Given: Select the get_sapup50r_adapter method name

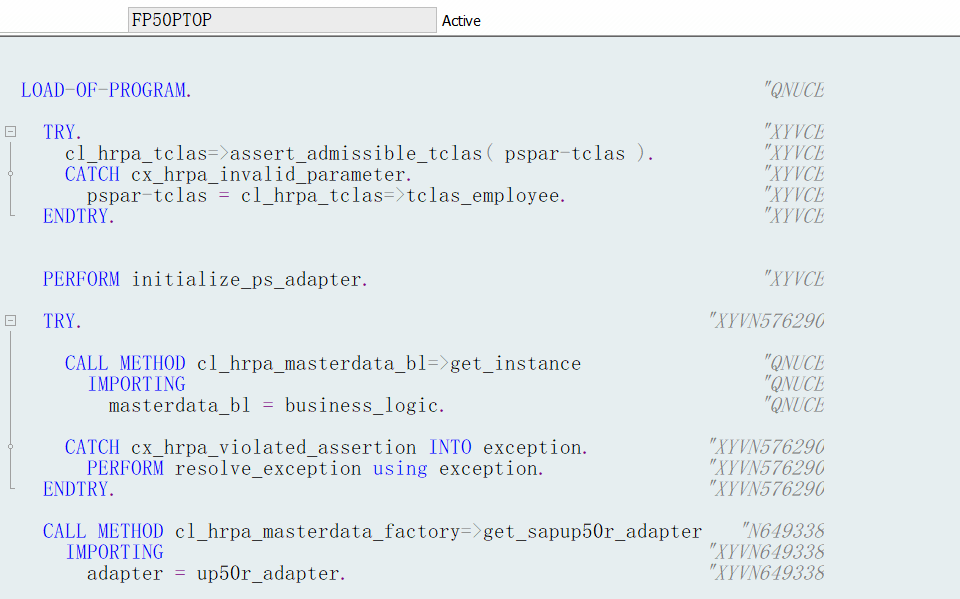Looking at the screenshot, I should pyautogui.click(x=592, y=531).
